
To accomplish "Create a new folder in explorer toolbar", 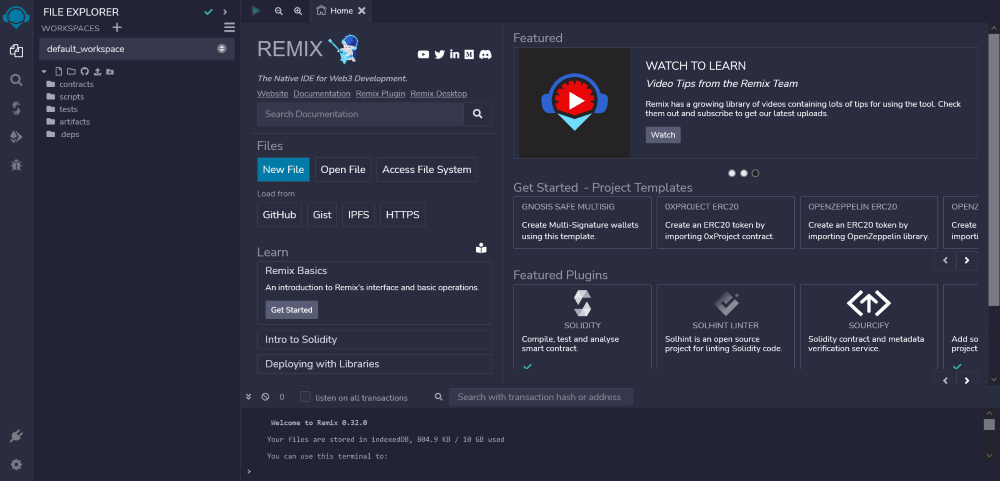I will (71, 71).
